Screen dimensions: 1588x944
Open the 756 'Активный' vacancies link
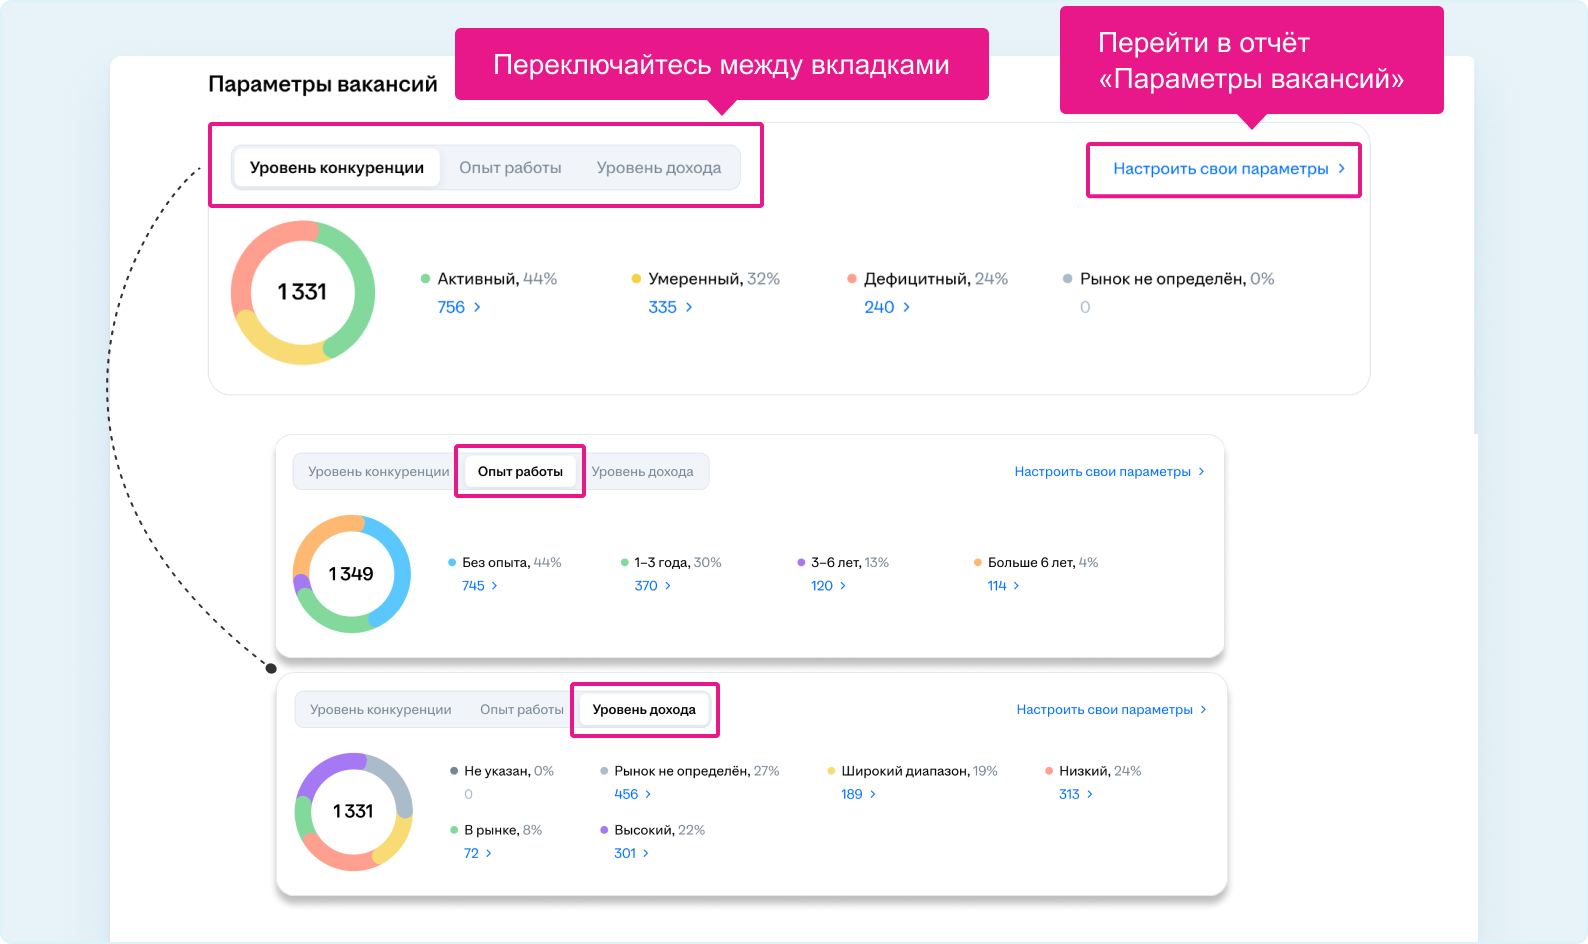[x=451, y=307]
